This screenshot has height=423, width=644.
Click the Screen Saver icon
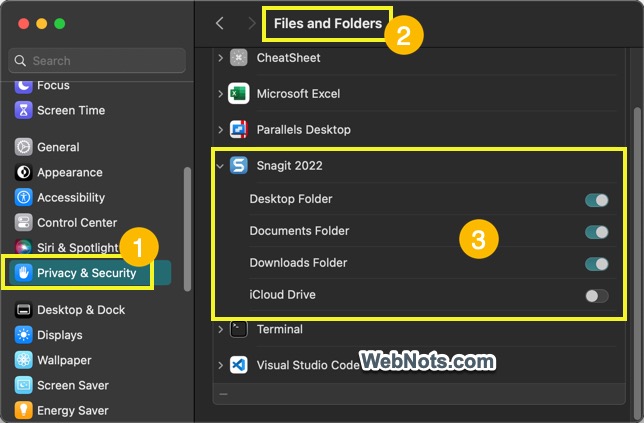point(23,385)
